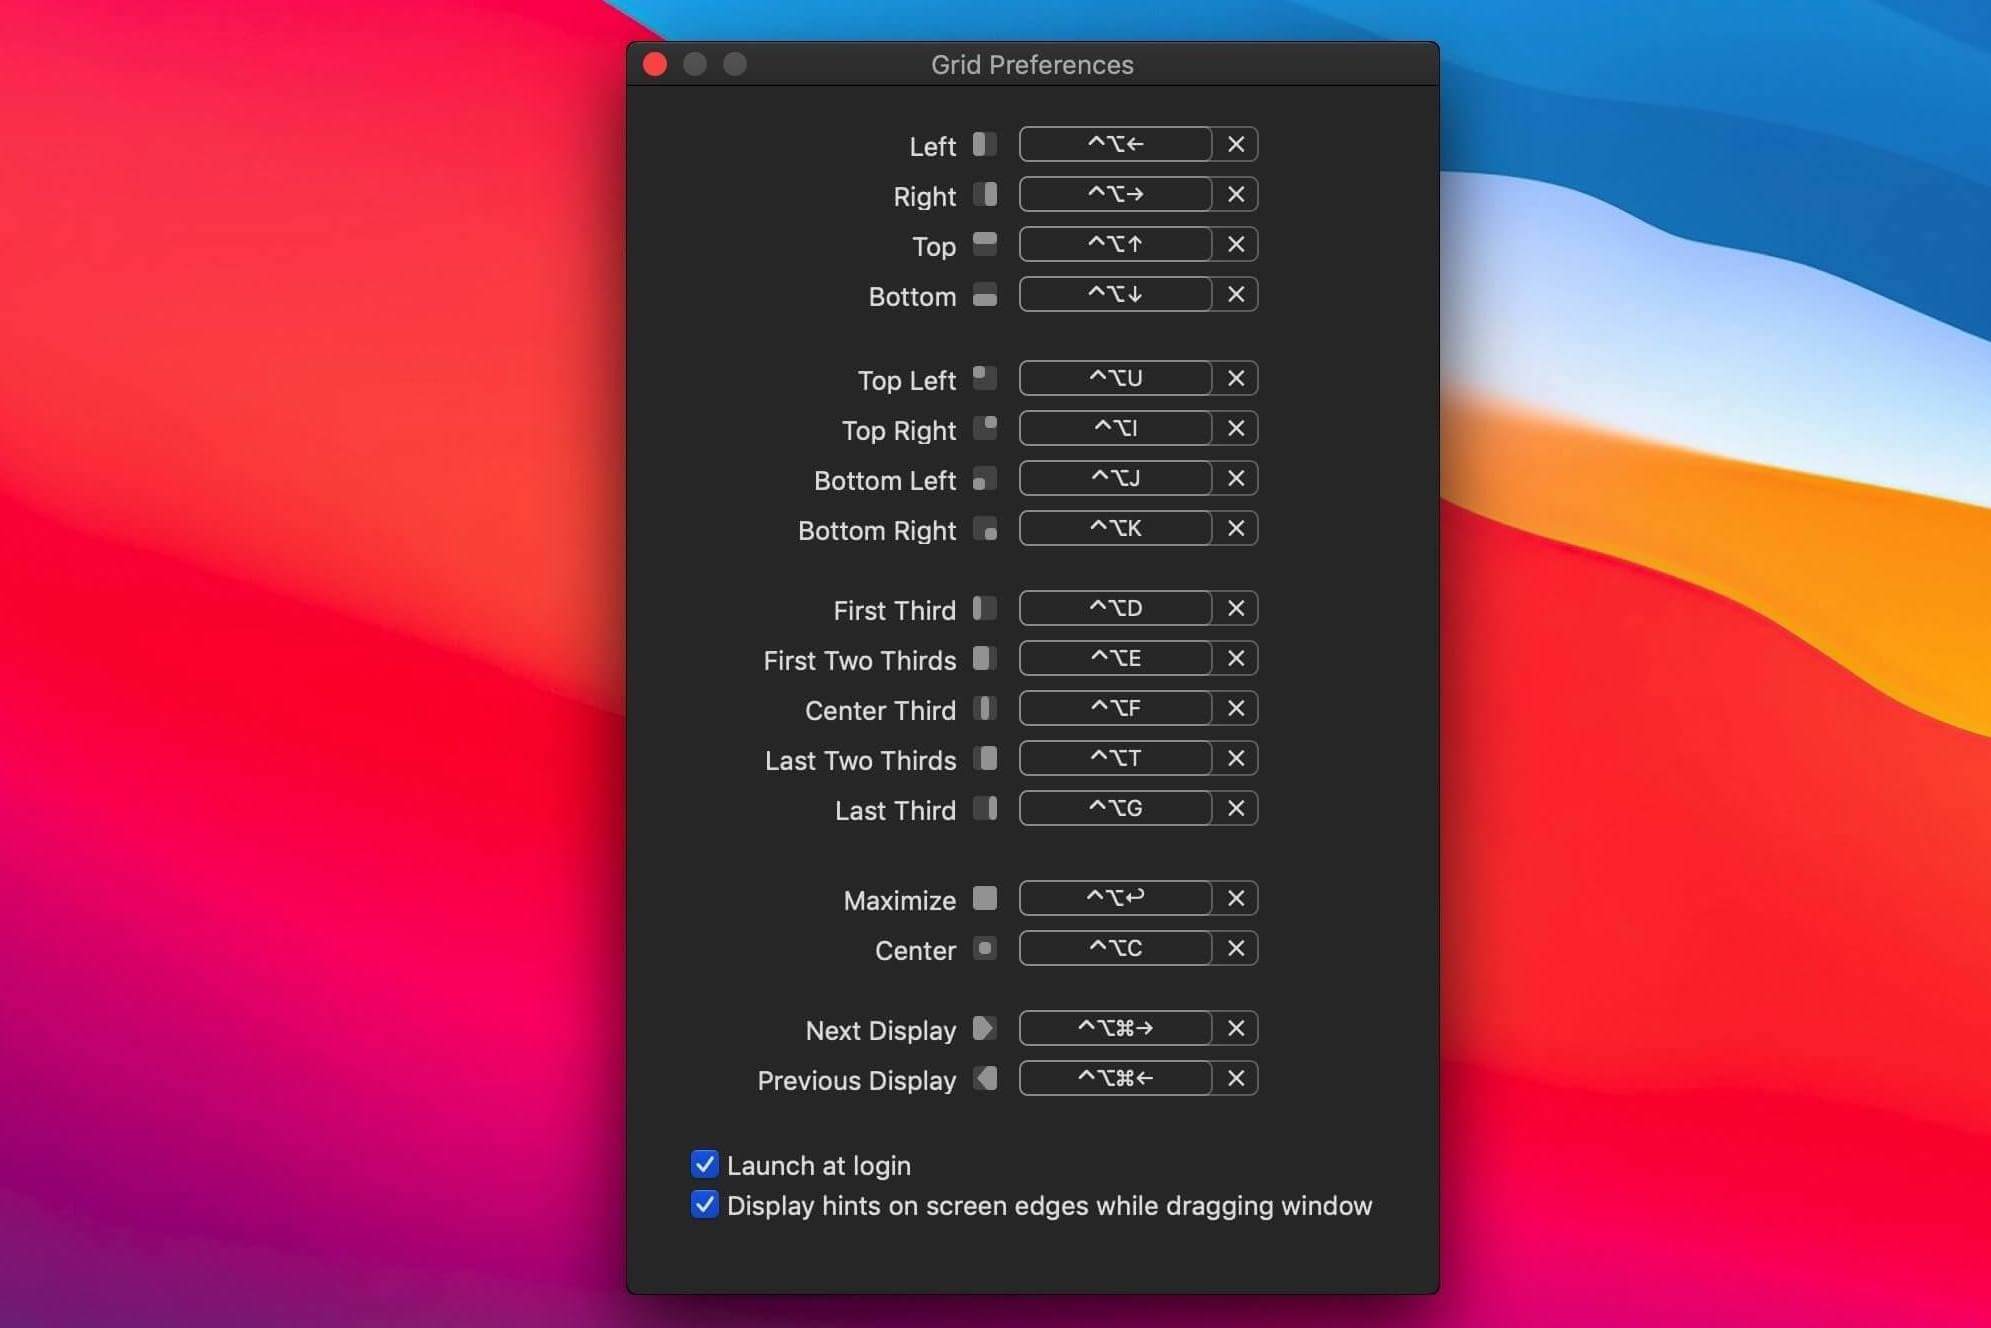Click the Bottom Right quarter icon
Screen dimensions: 1991x1328
pos(985,529)
